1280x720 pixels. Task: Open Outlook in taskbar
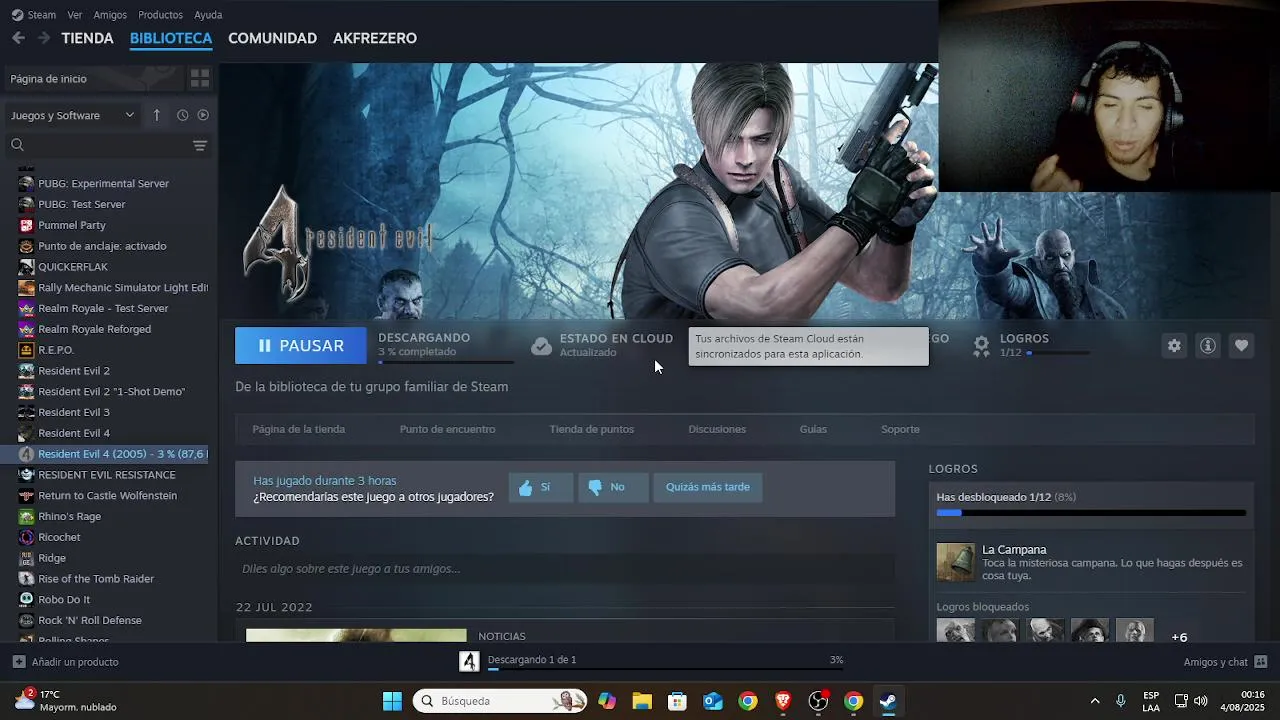tap(713, 701)
